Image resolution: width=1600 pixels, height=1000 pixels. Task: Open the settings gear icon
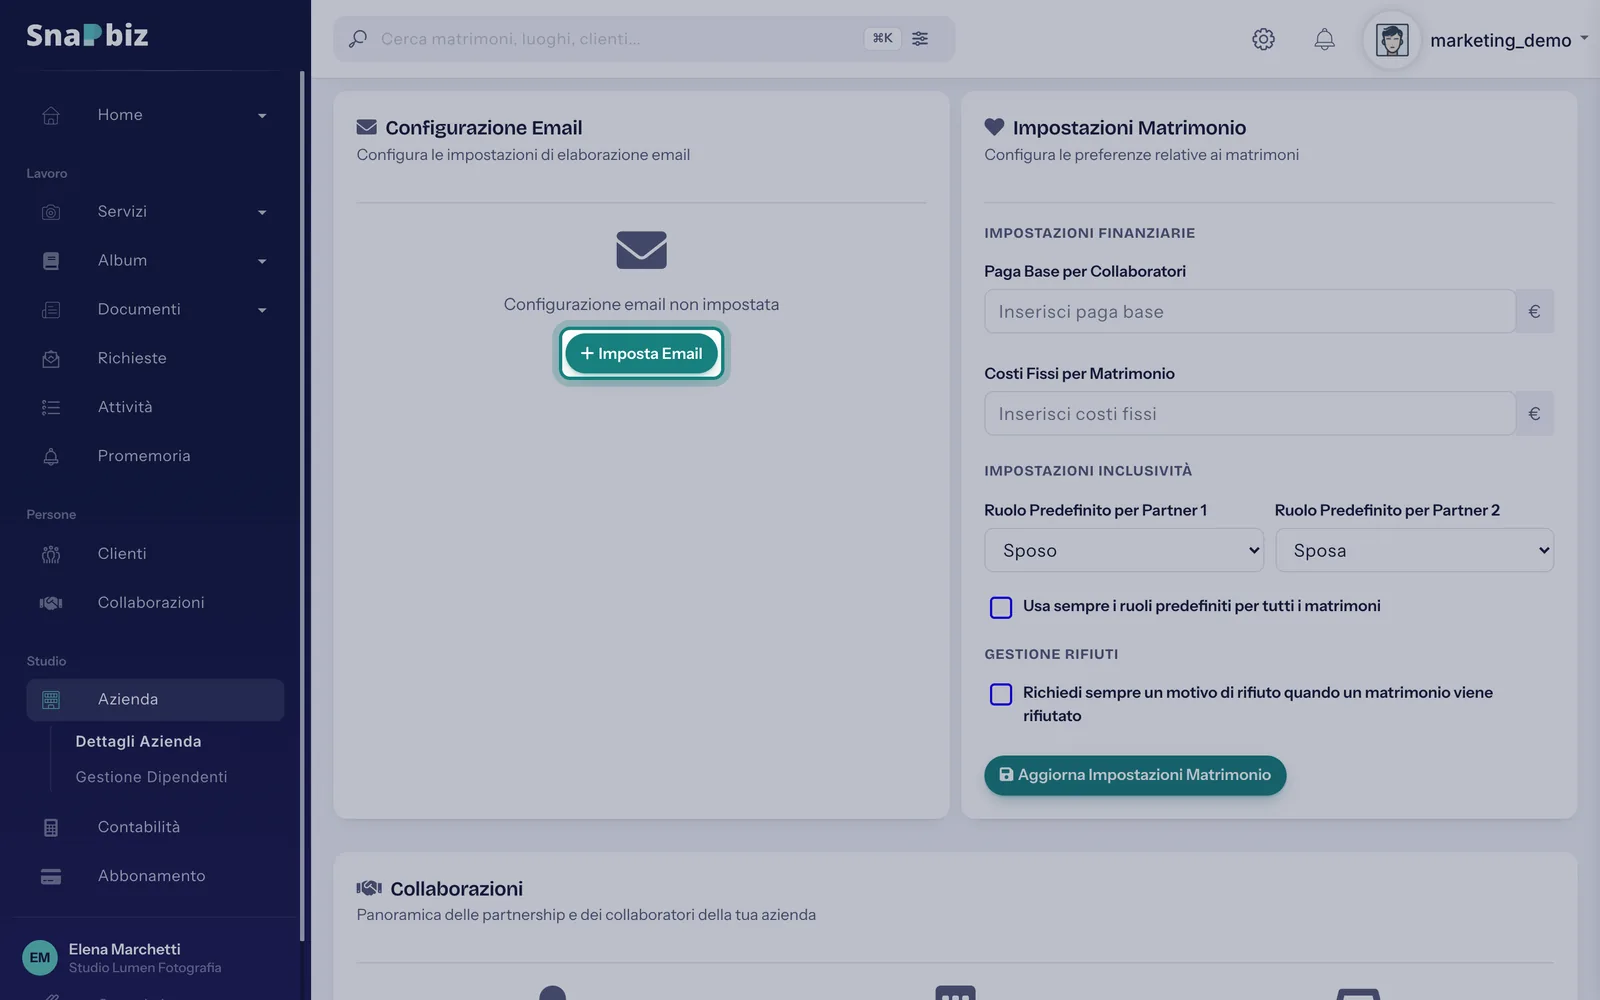[x=1263, y=39]
